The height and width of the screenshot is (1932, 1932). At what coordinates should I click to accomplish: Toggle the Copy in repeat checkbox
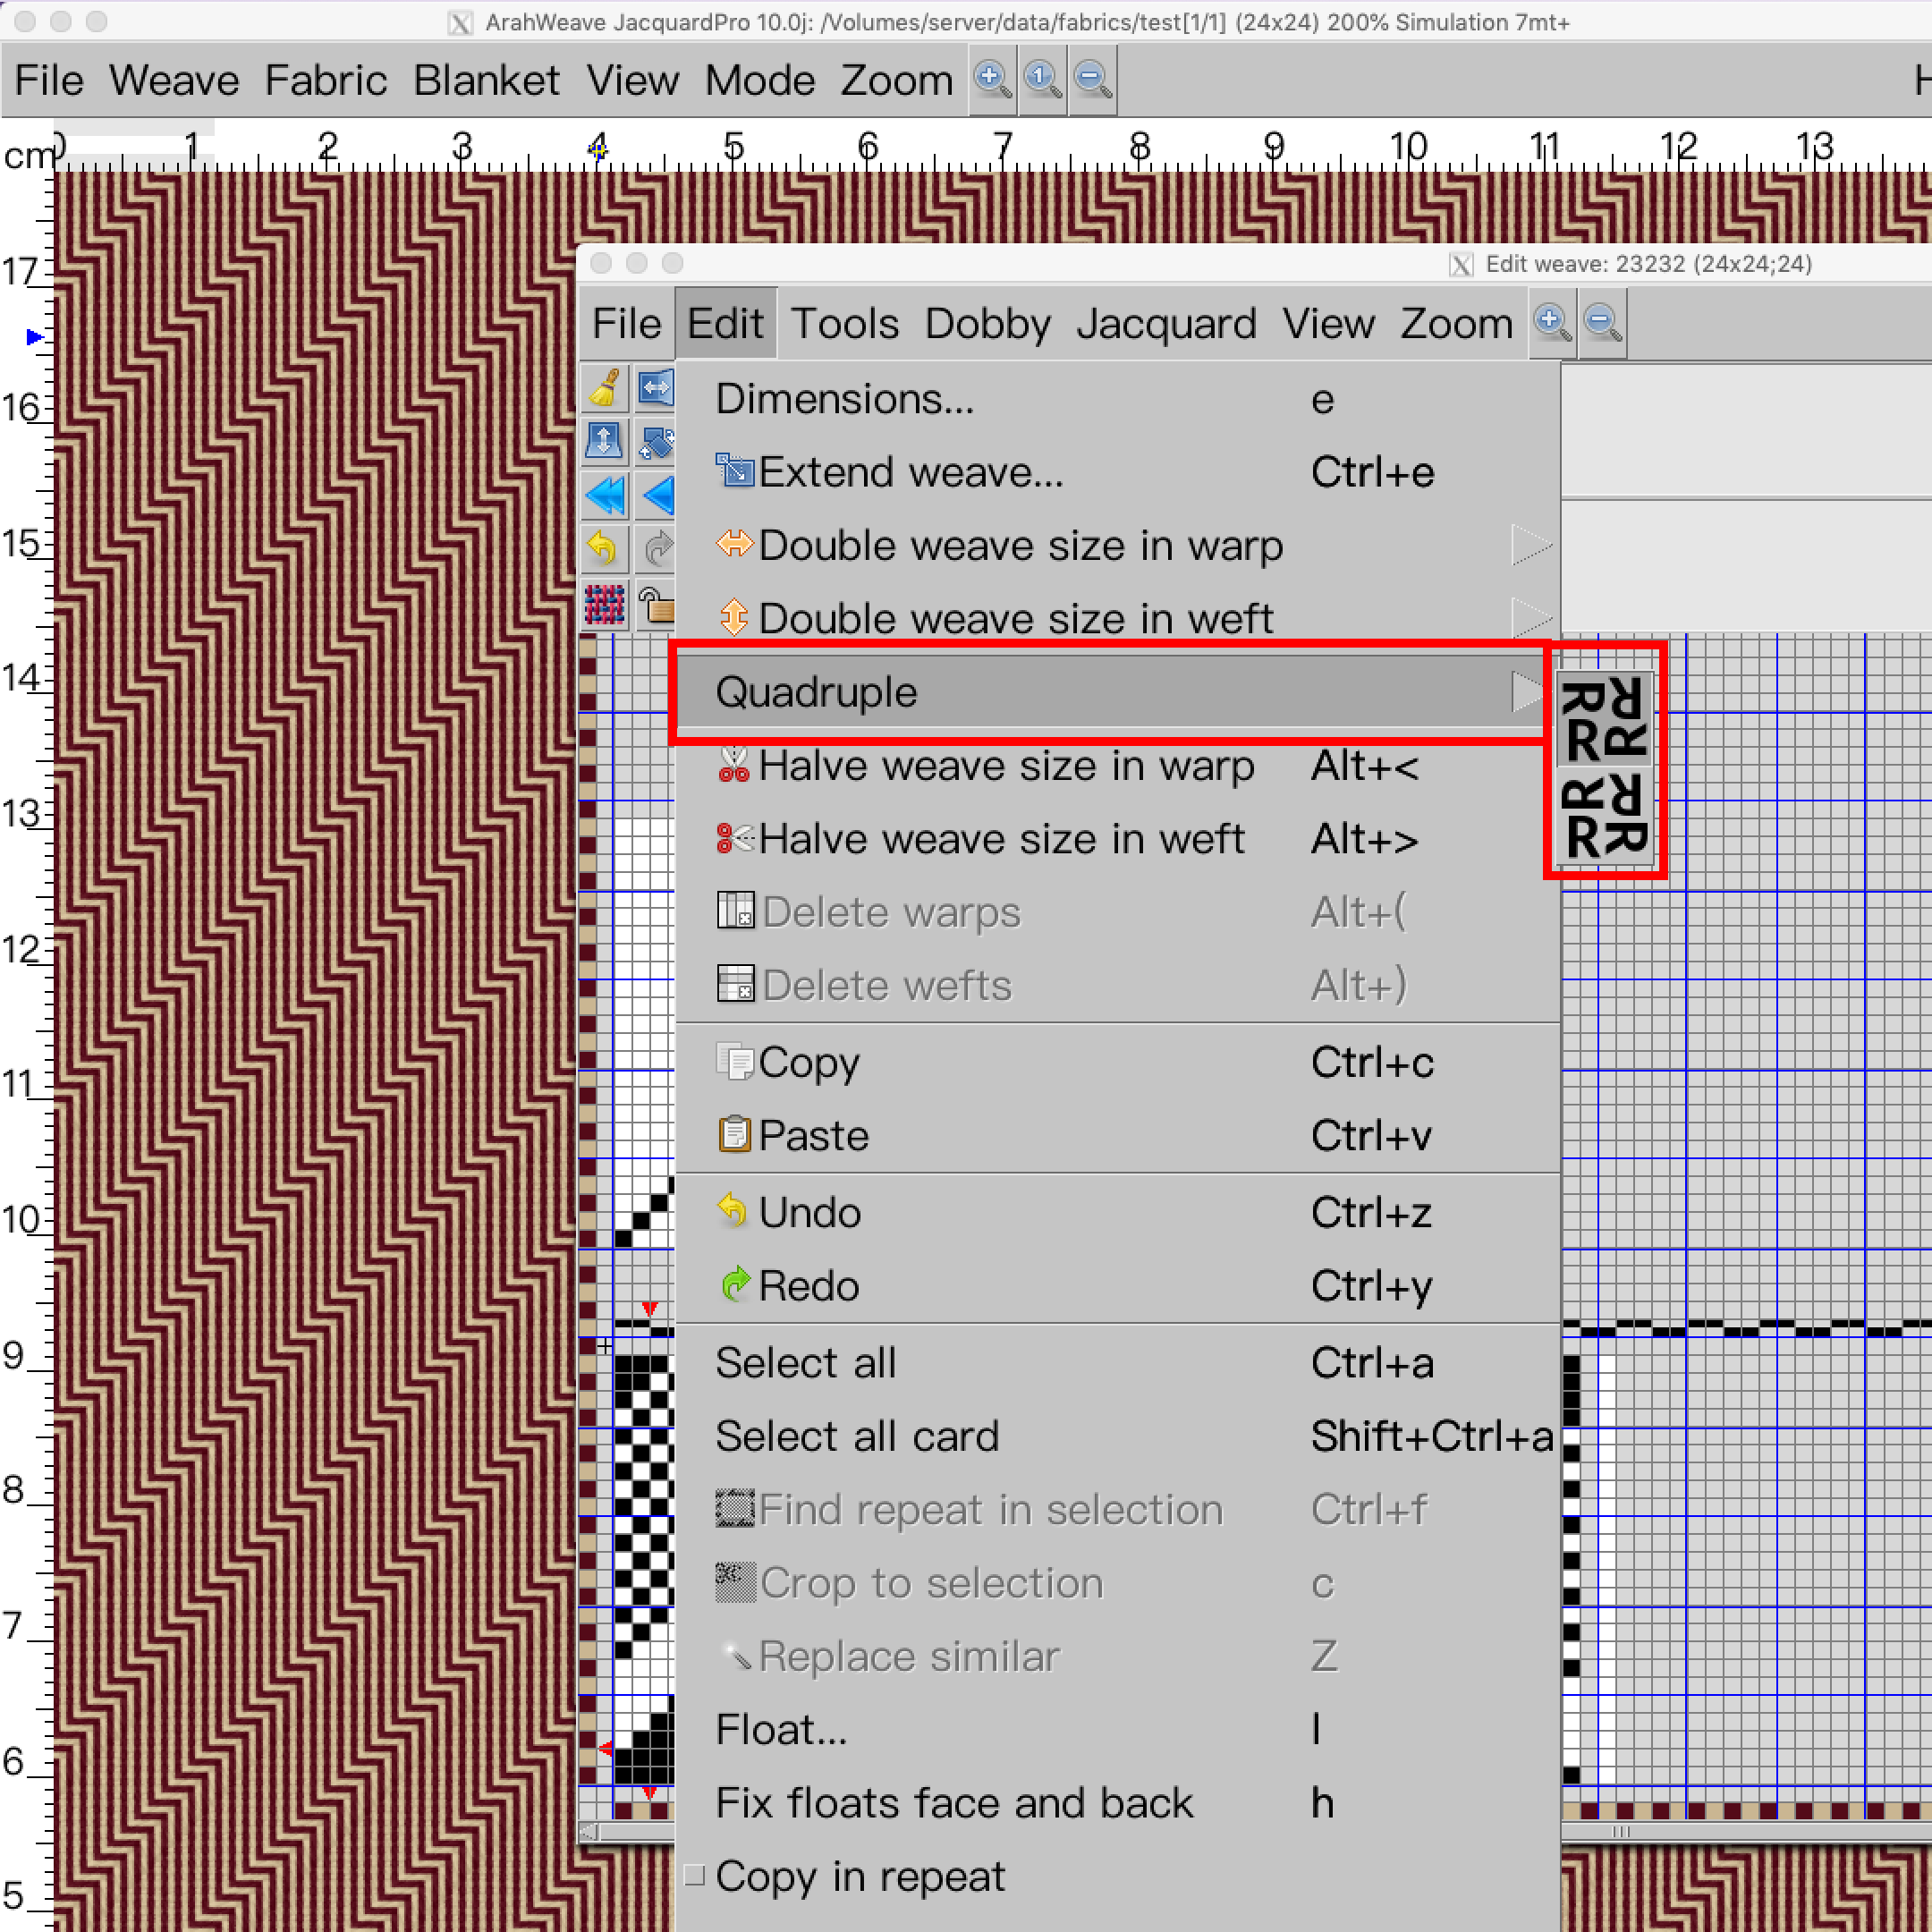[x=695, y=1875]
